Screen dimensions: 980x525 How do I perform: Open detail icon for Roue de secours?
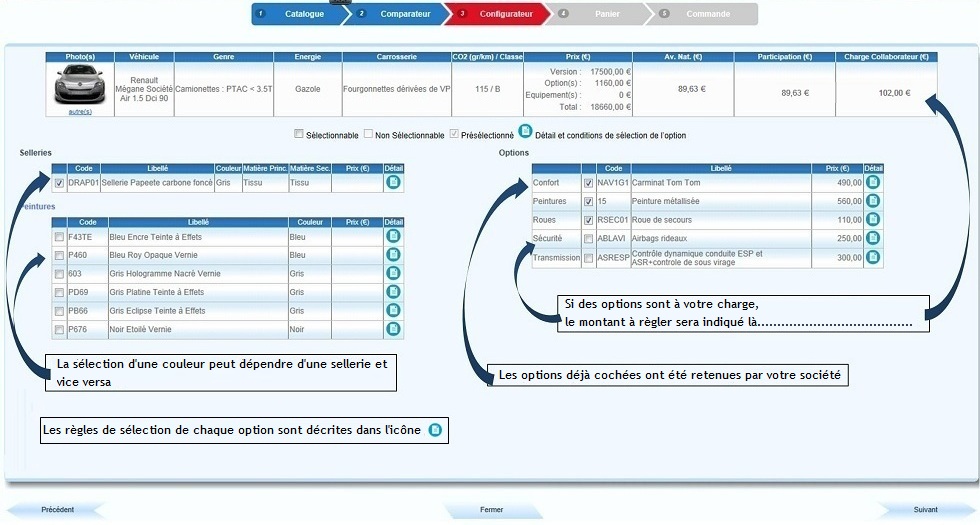(873, 219)
